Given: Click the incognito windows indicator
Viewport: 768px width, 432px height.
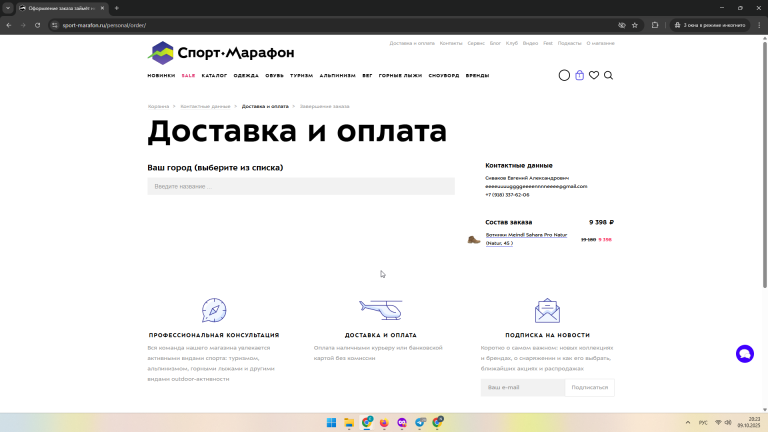Looking at the screenshot, I should tap(710, 25).
